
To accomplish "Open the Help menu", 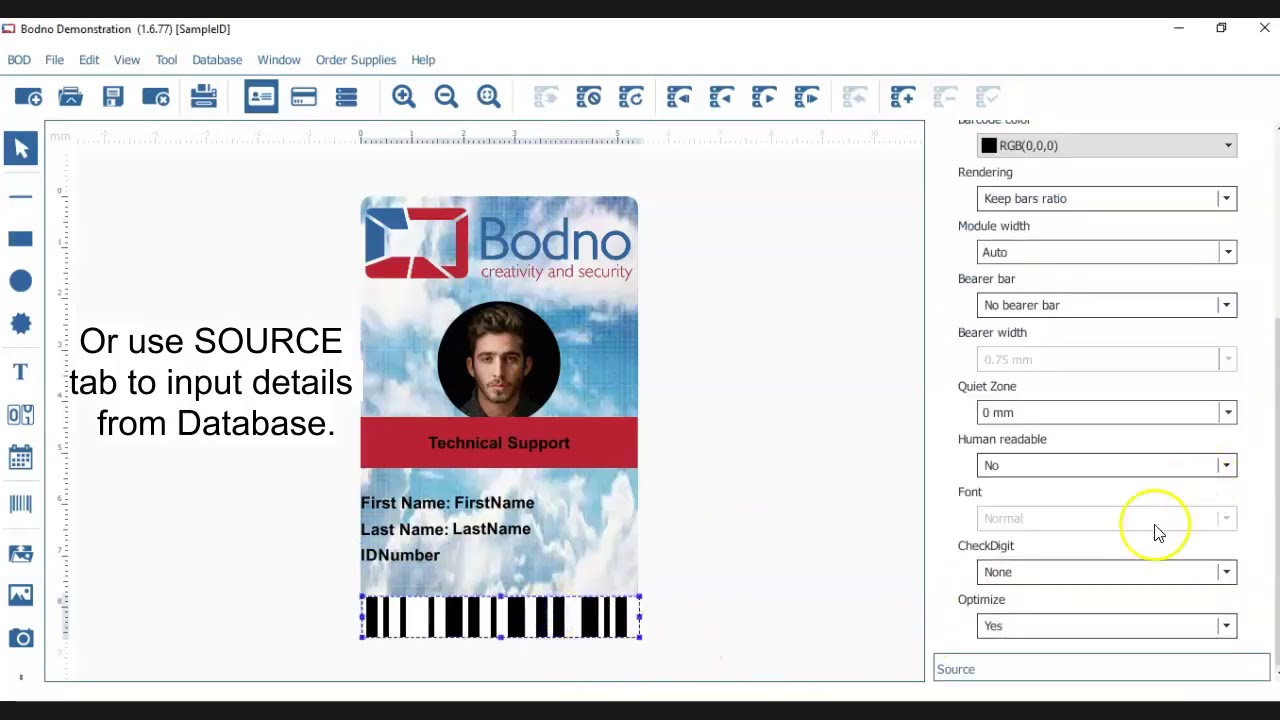I will point(423,60).
